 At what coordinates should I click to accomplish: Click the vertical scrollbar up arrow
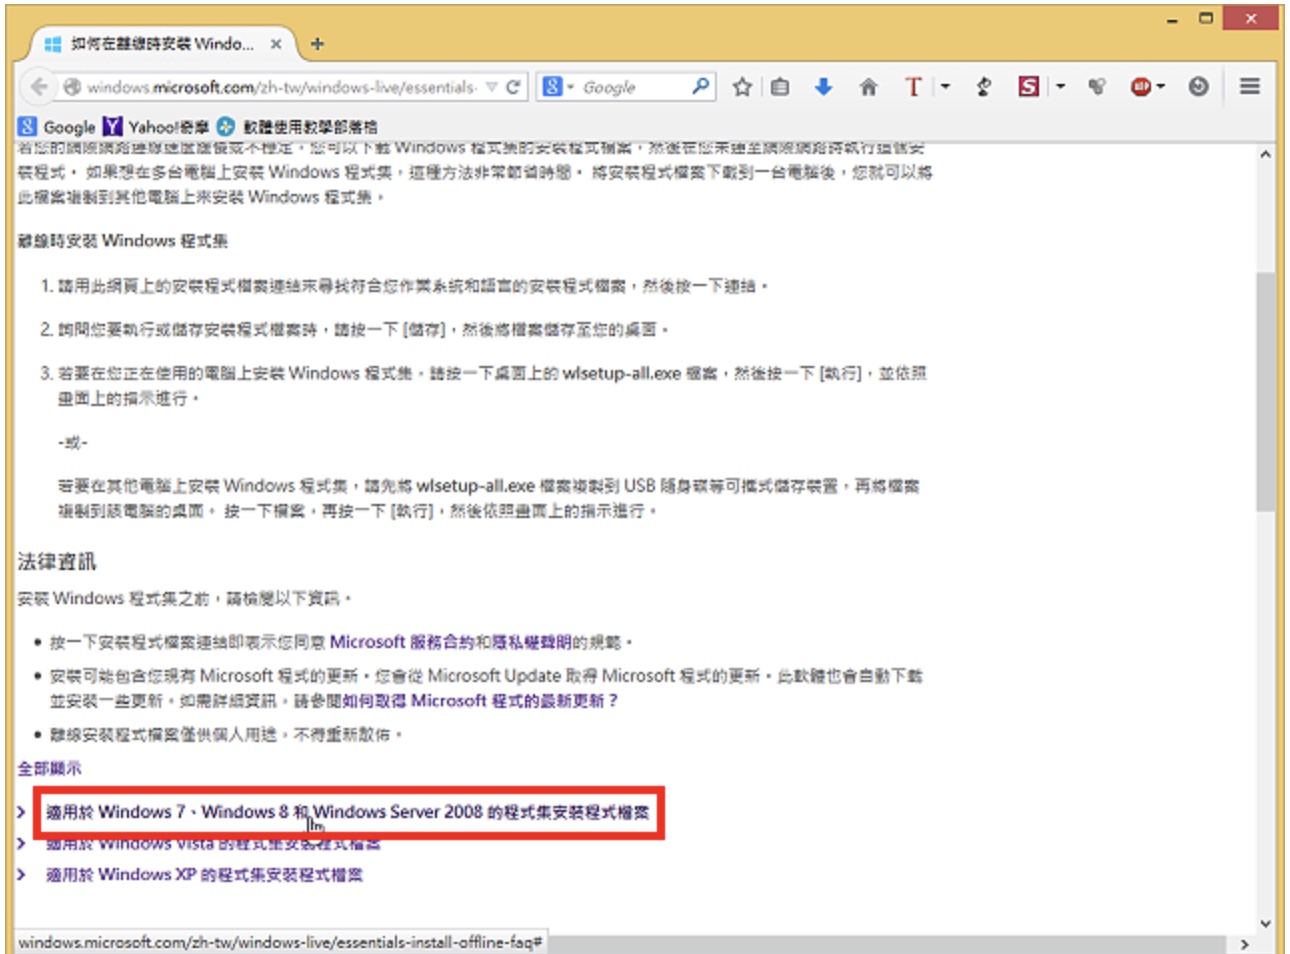1265,155
